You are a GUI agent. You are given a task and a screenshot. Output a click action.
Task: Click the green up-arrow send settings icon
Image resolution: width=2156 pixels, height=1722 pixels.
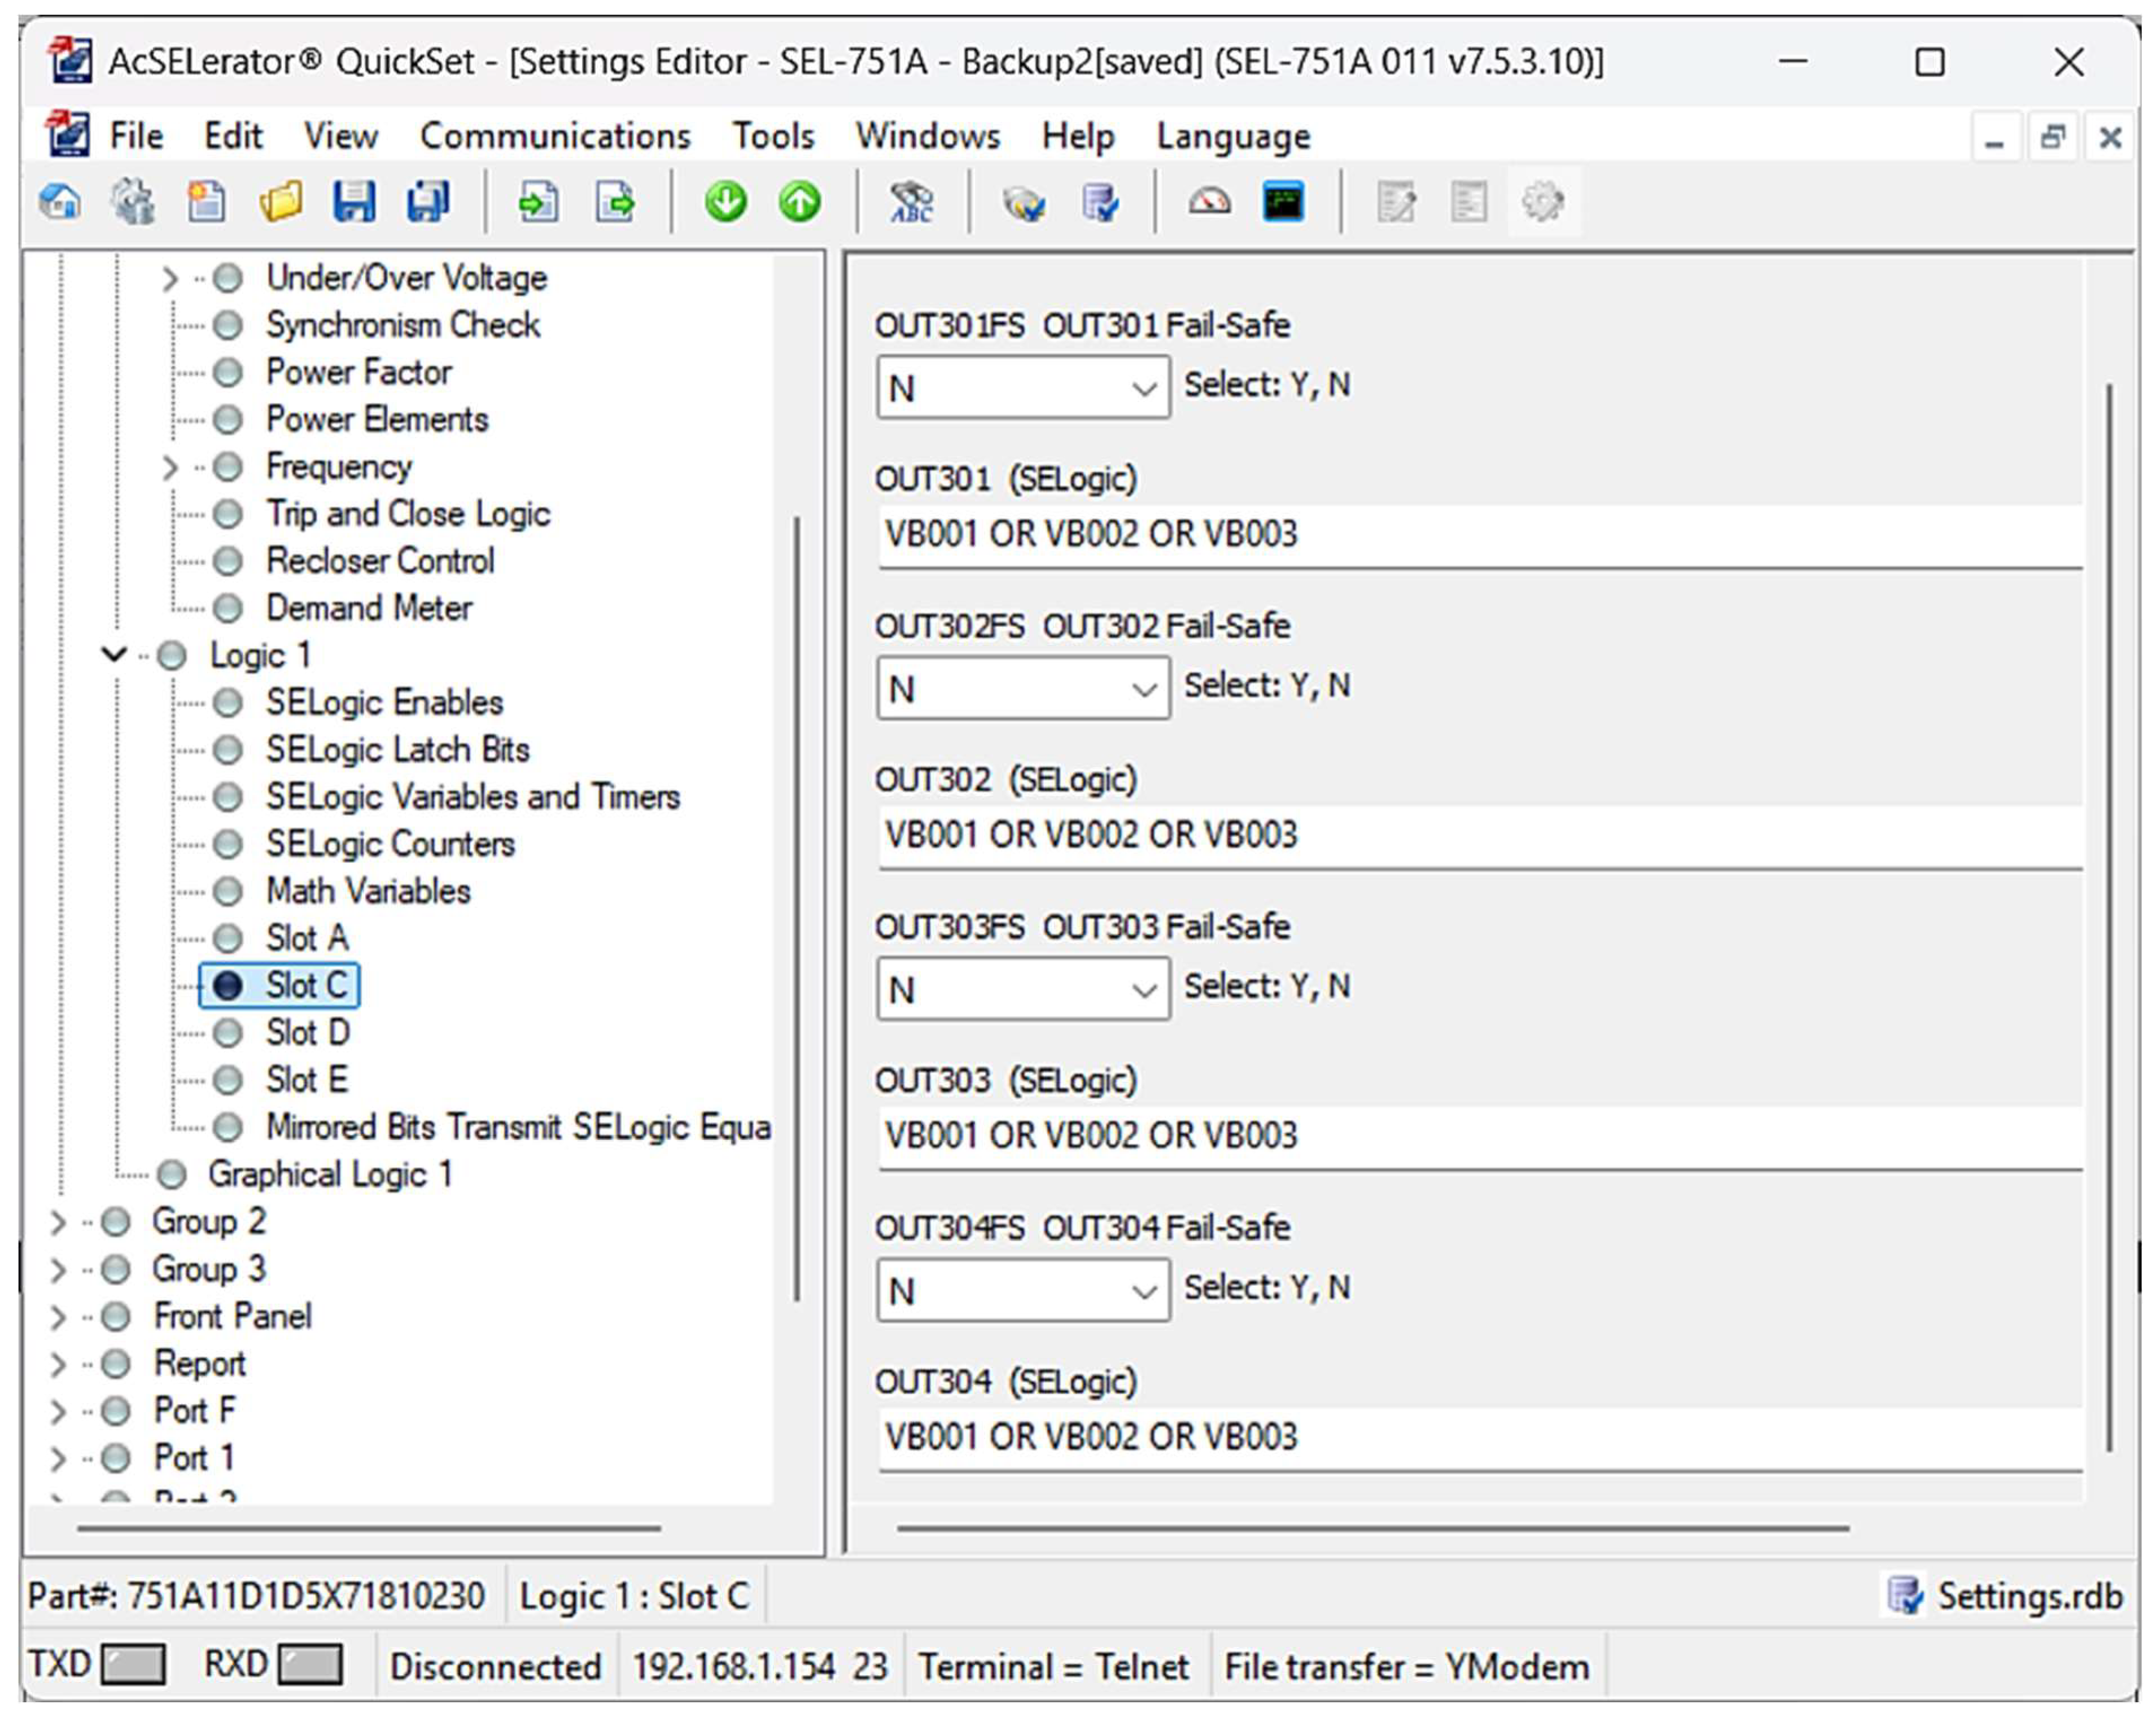pyautogui.click(x=800, y=202)
